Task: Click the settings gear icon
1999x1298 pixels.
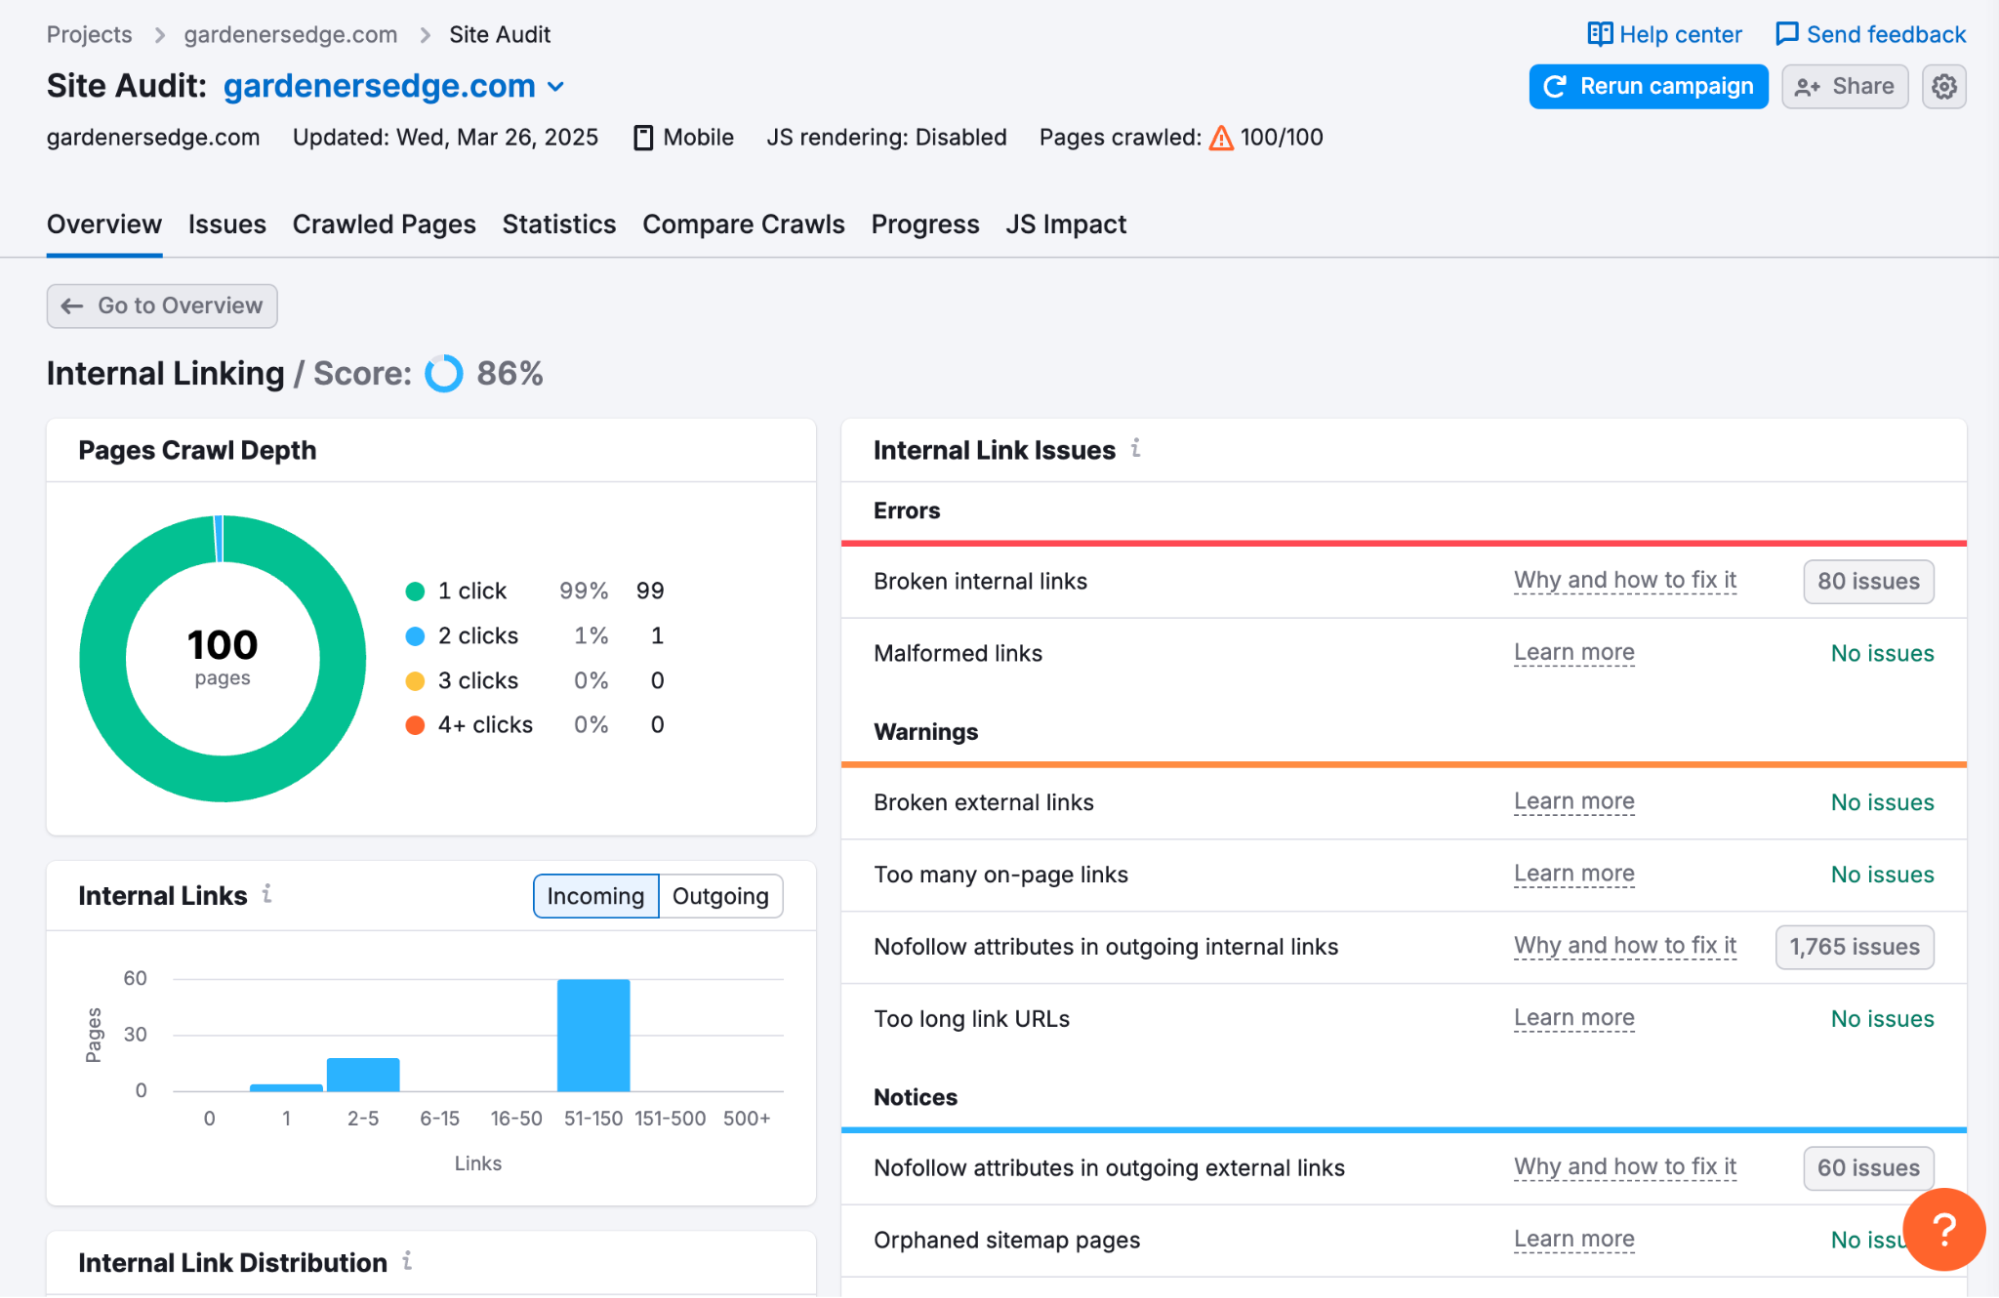Action: (x=1943, y=87)
